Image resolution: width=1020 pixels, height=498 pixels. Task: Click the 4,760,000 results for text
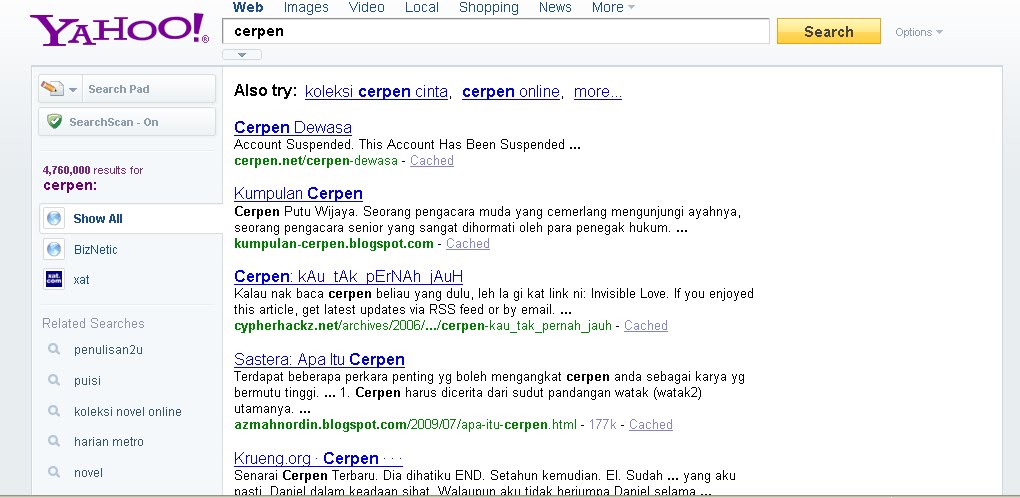coord(92,170)
